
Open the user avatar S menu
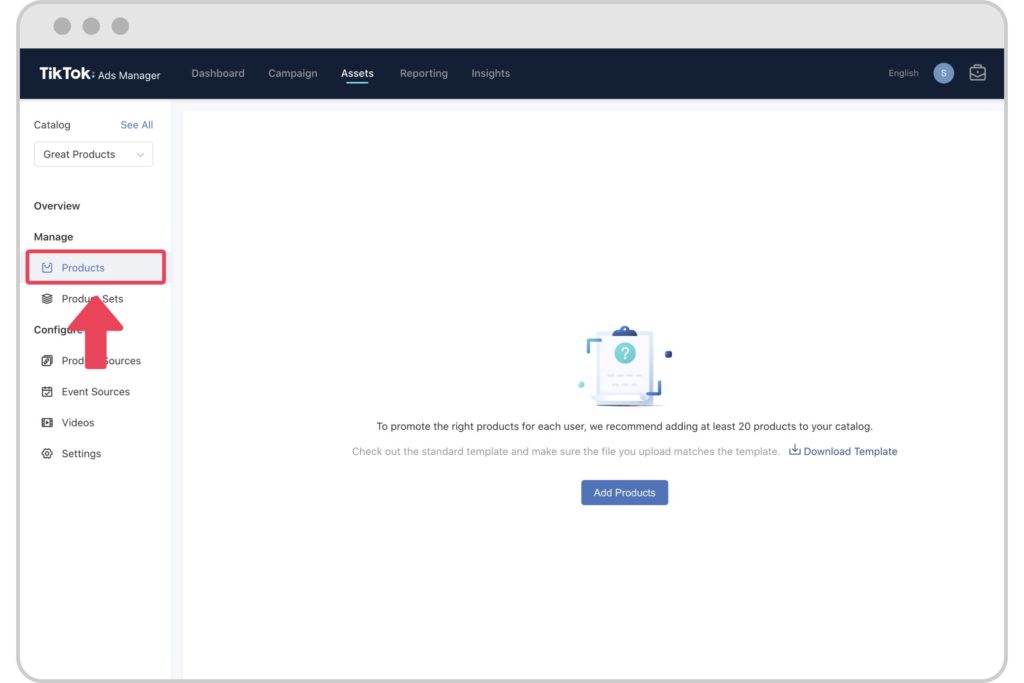pos(943,73)
